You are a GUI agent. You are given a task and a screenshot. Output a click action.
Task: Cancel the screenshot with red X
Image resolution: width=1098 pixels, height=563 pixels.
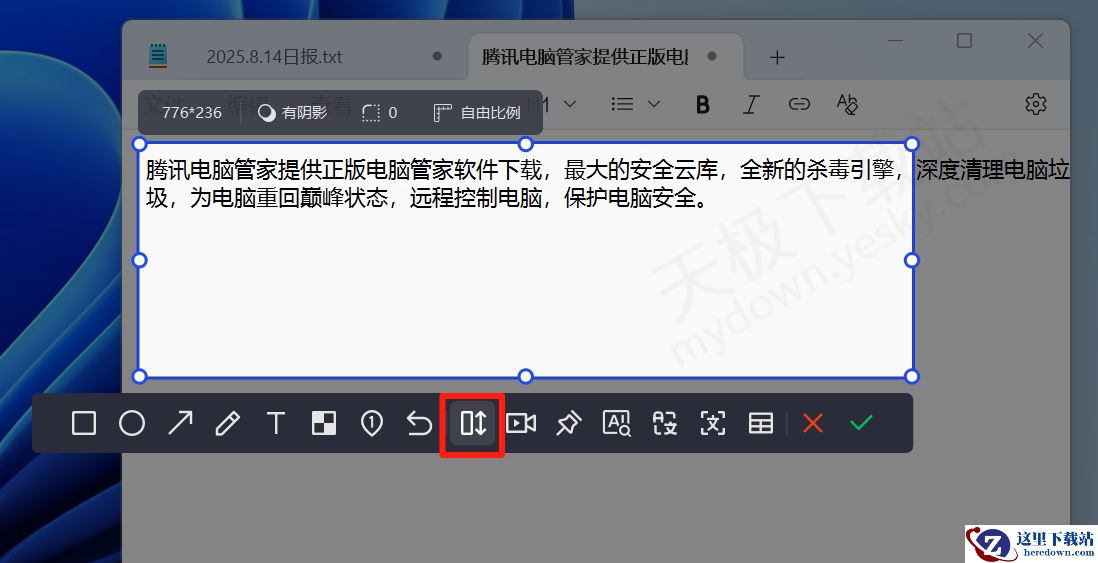[x=813, y=423]
